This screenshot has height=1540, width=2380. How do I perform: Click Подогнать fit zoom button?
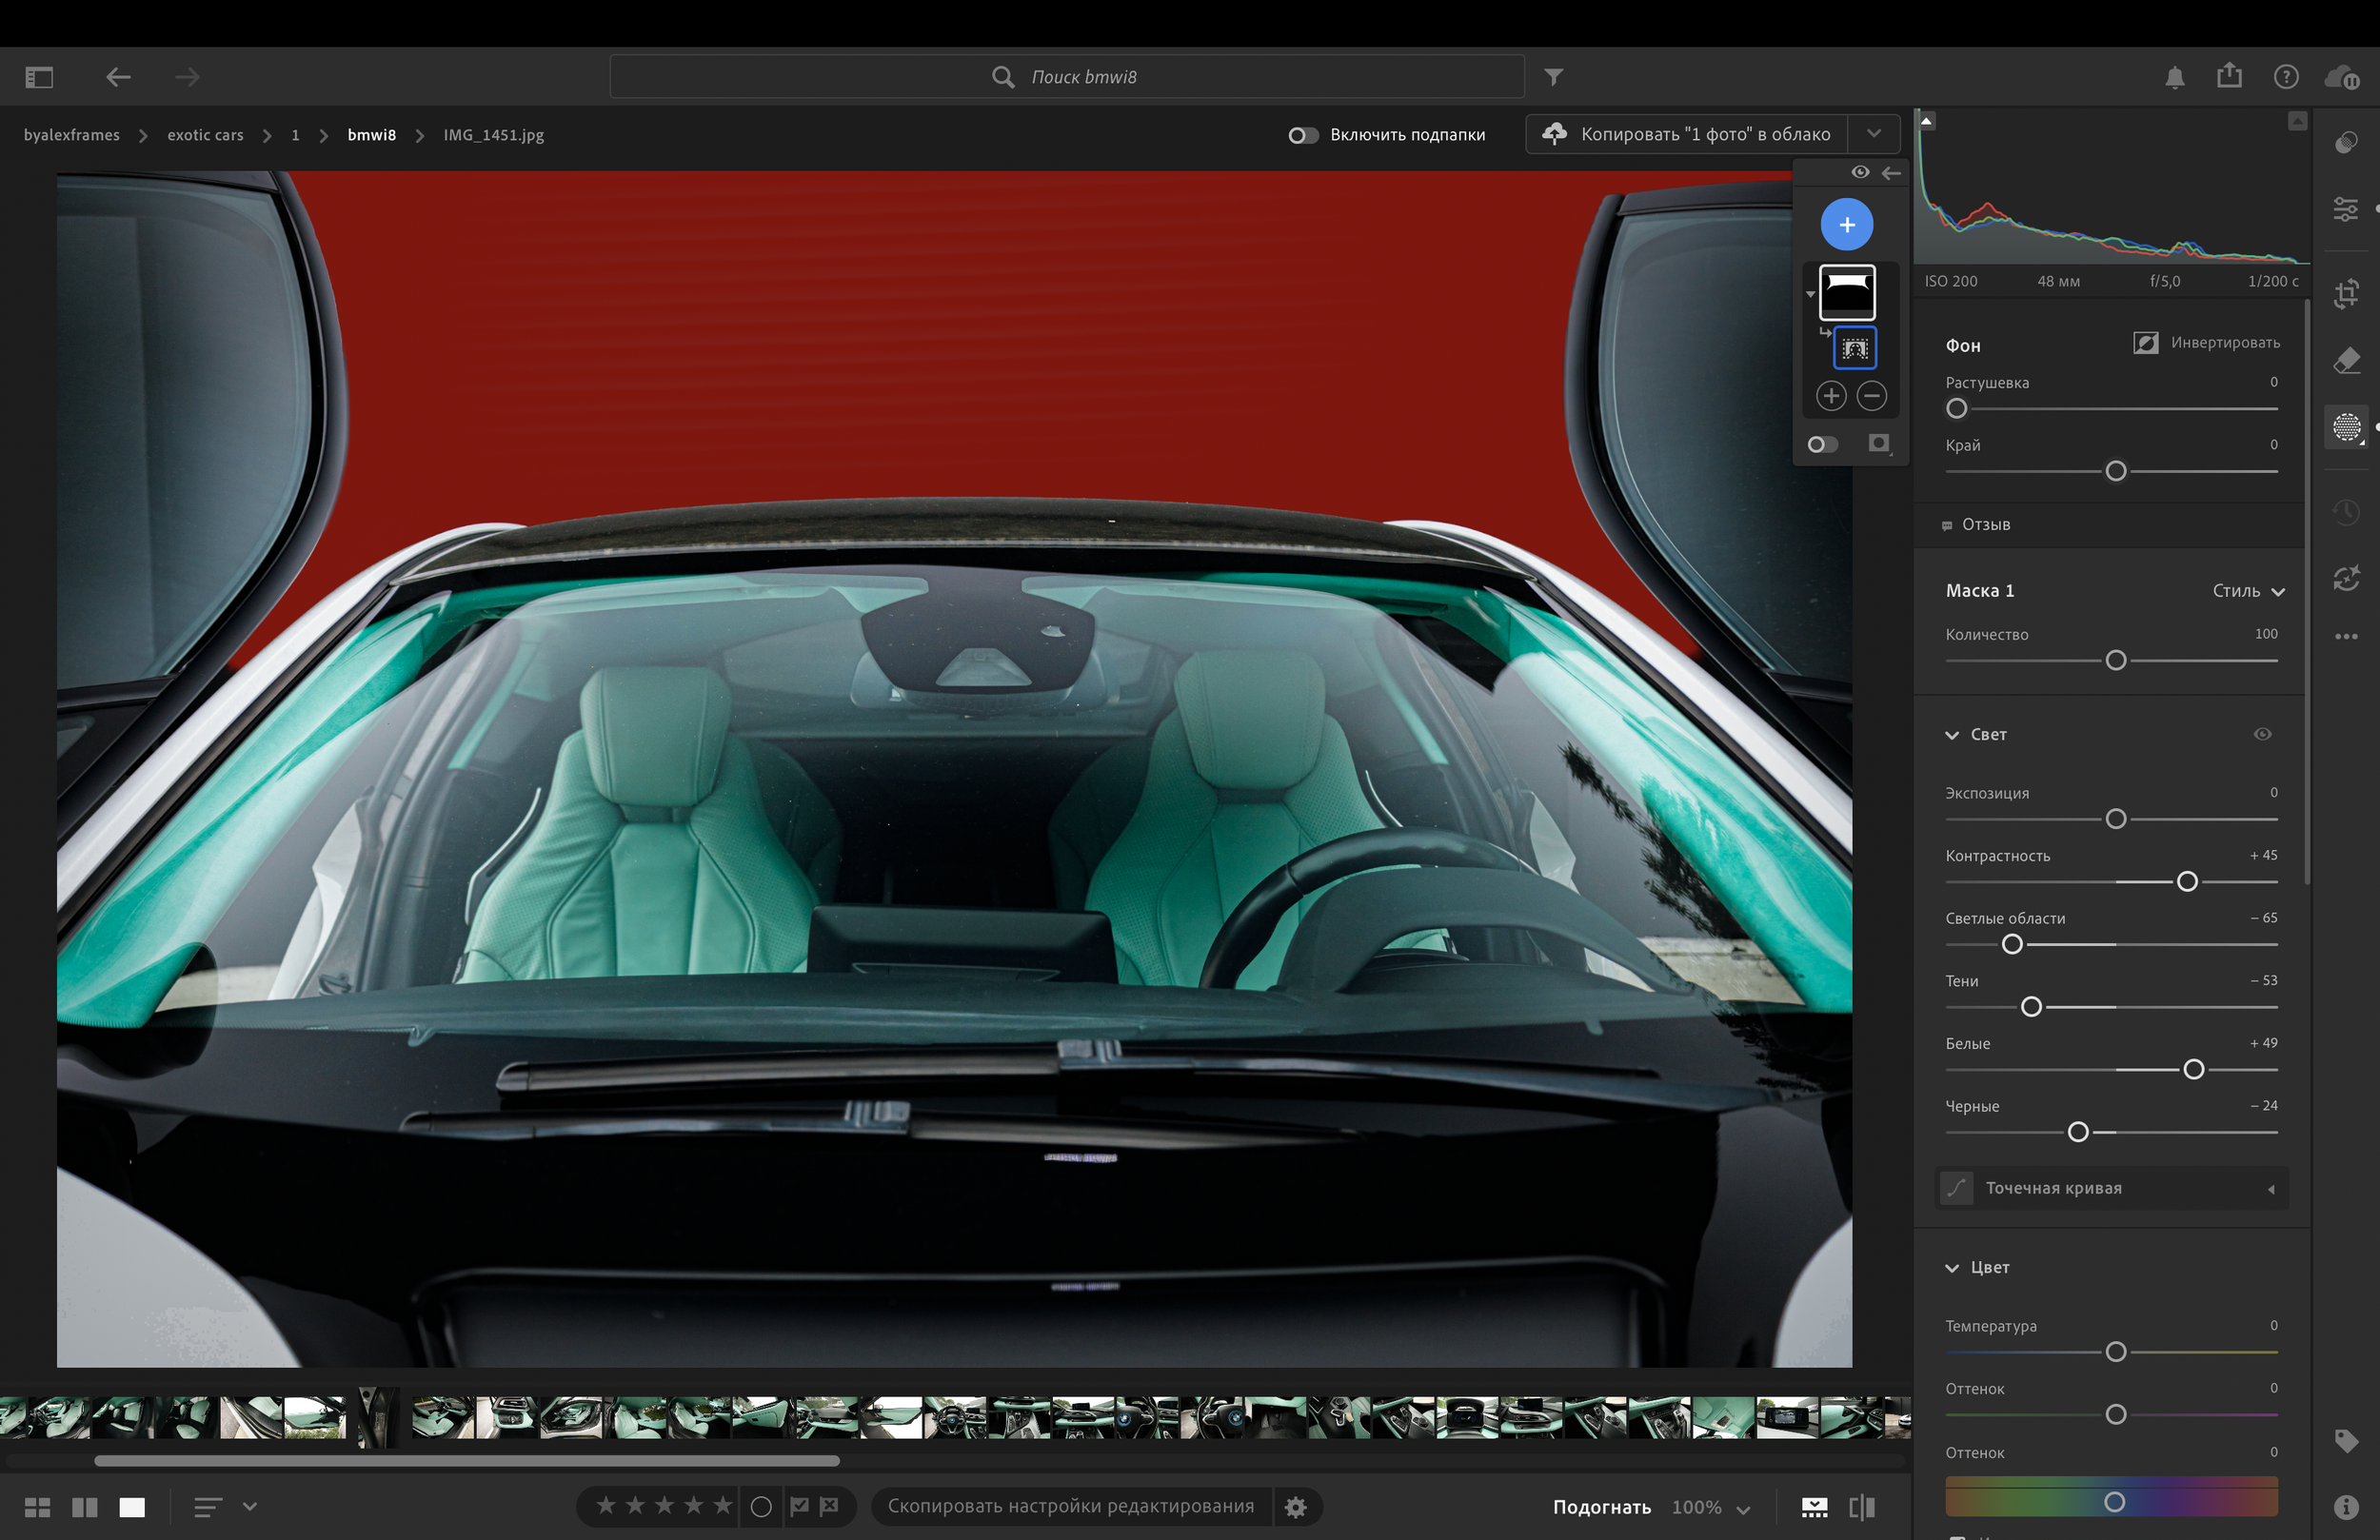tap(1601, 1507)
